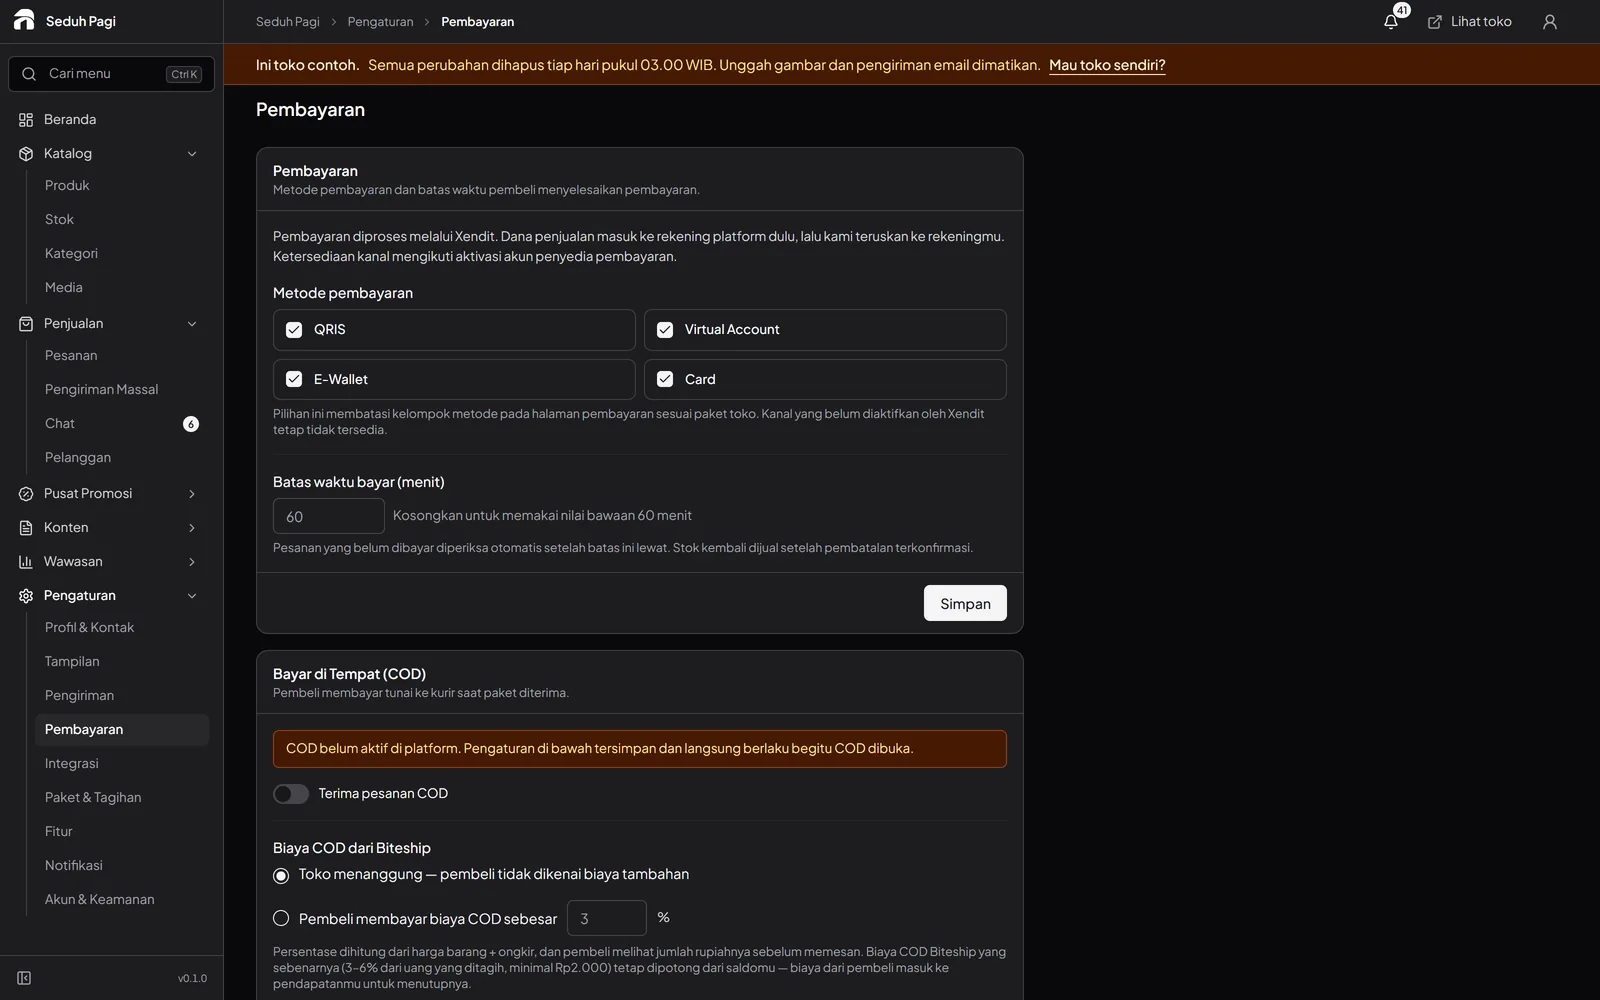Image resolution: width=1600 pixels, height=1000 pixels.
Task: Click the Pengaturan breadcrumb link
Action: pyautogui.click(x=380, y=22)
